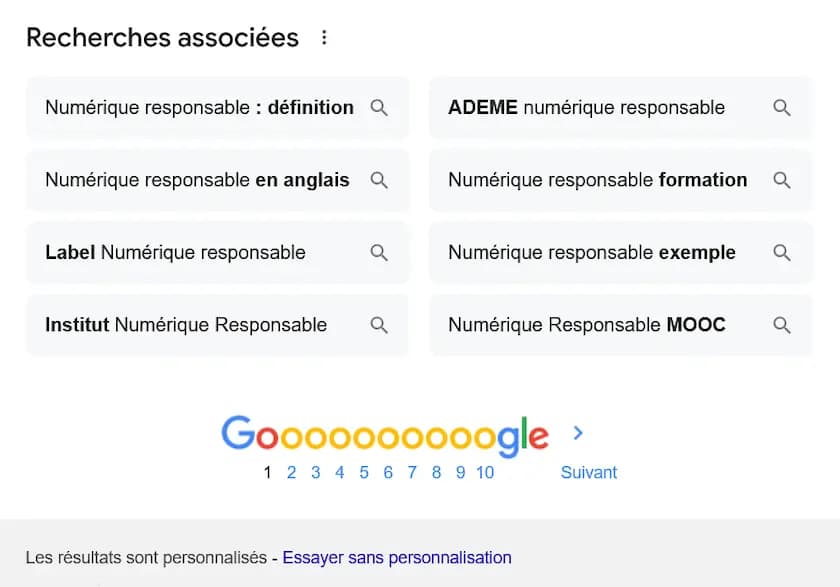
Task: Click the magnifier icon beside 'Label Numérique responsable'
Action: pos(379,252)
